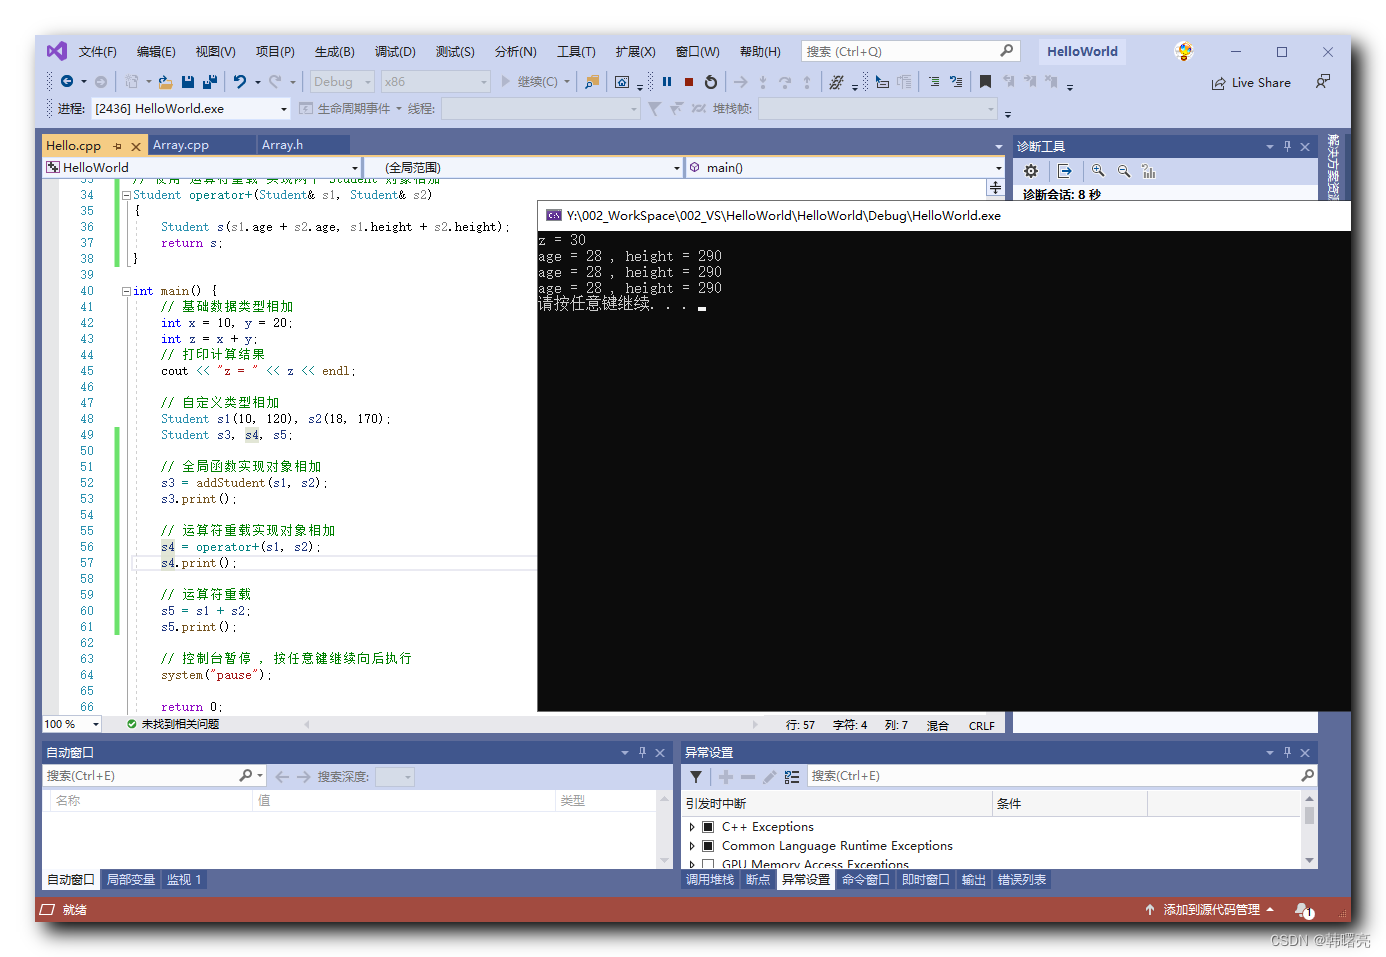Screen dimensions: 1386x957
Task: Click the uncomment selected lines icon
Action: pyautogui.click(x=956, y=82)
